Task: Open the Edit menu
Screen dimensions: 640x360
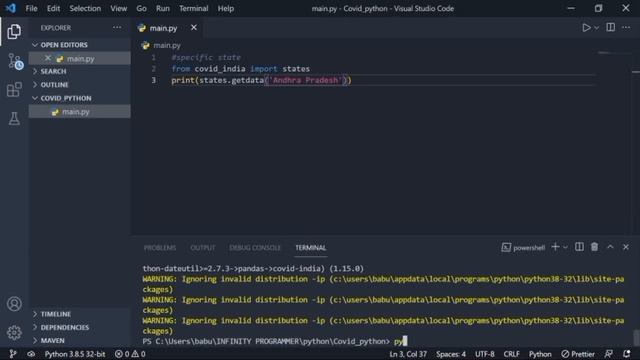Action: pyautogui.click(x=53, y=8)
